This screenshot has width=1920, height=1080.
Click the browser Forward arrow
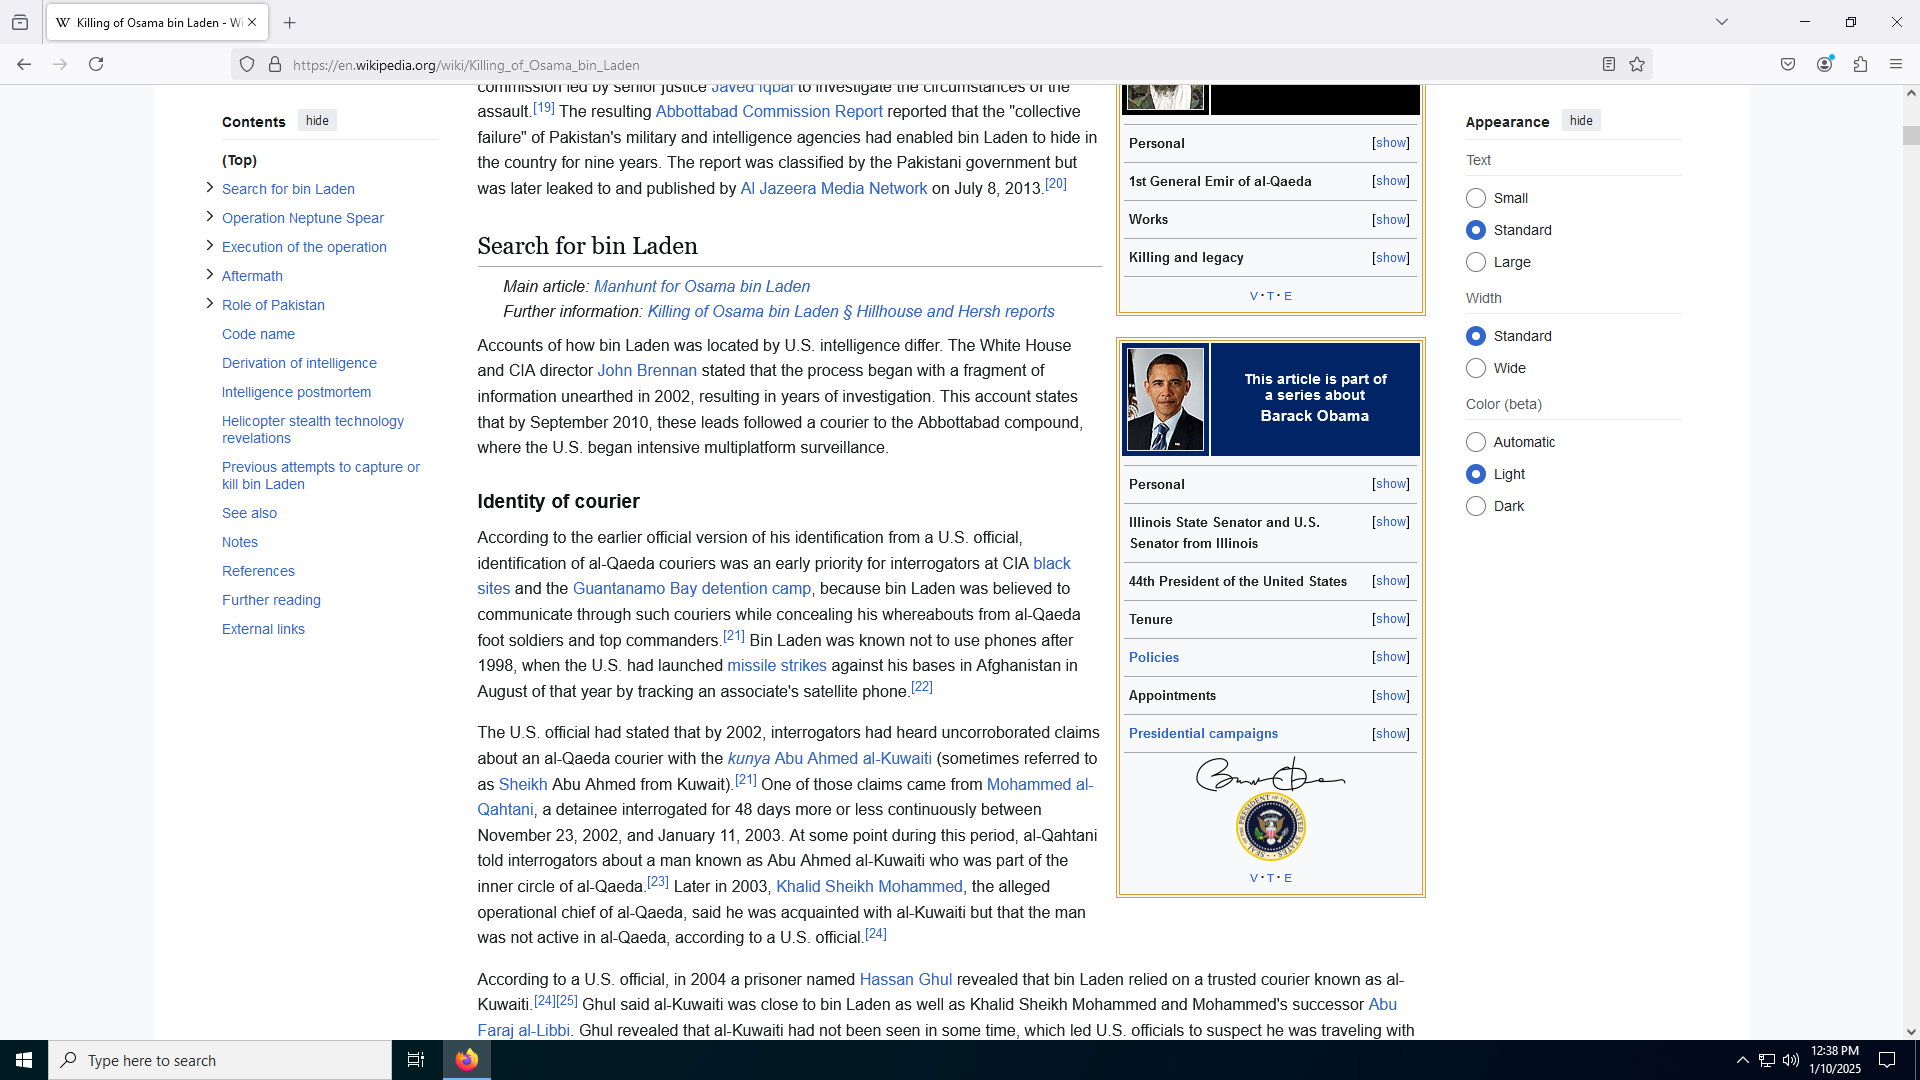tap(60, 64)
